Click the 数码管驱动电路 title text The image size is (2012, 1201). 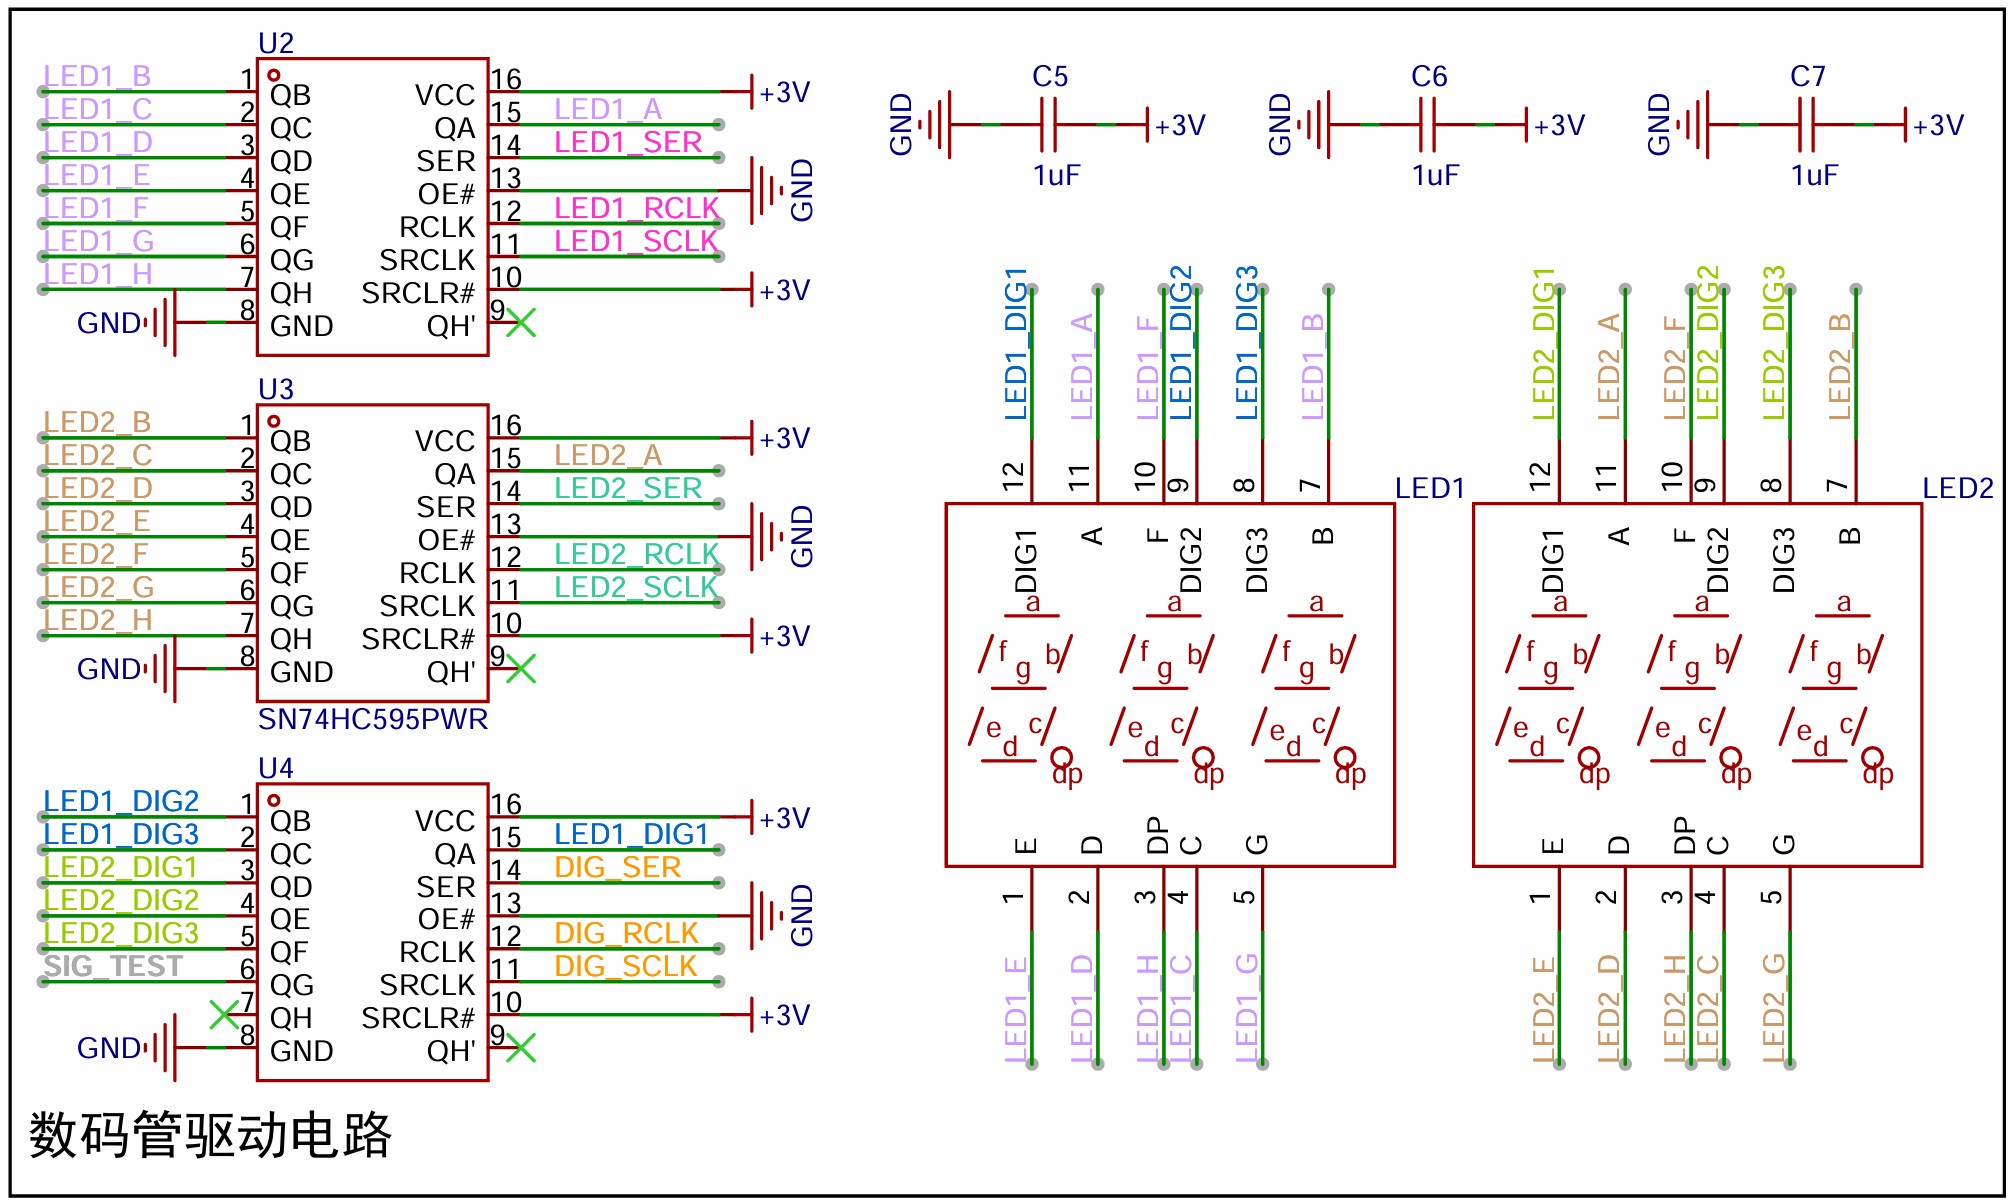[x=210, y=1134]
